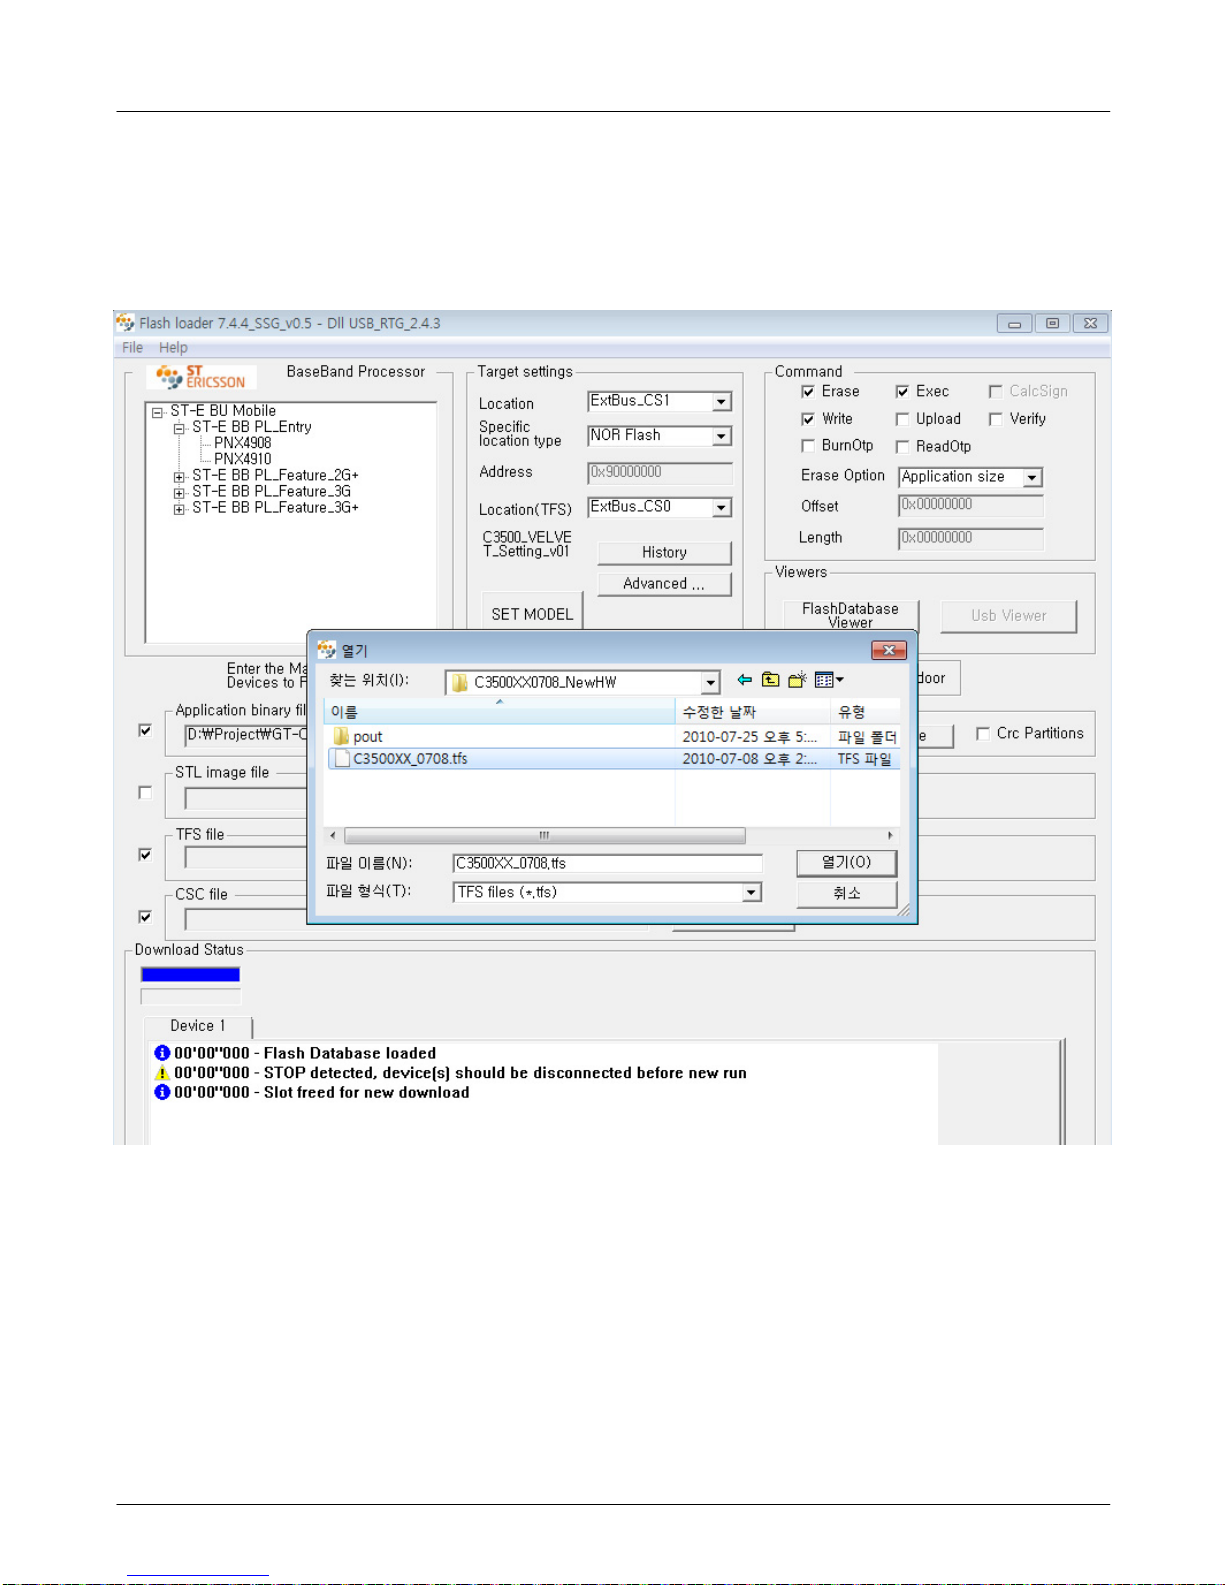Select the Device 1 tab
Screen dimensions: 1225x1585
click(x=198, y=1026)
